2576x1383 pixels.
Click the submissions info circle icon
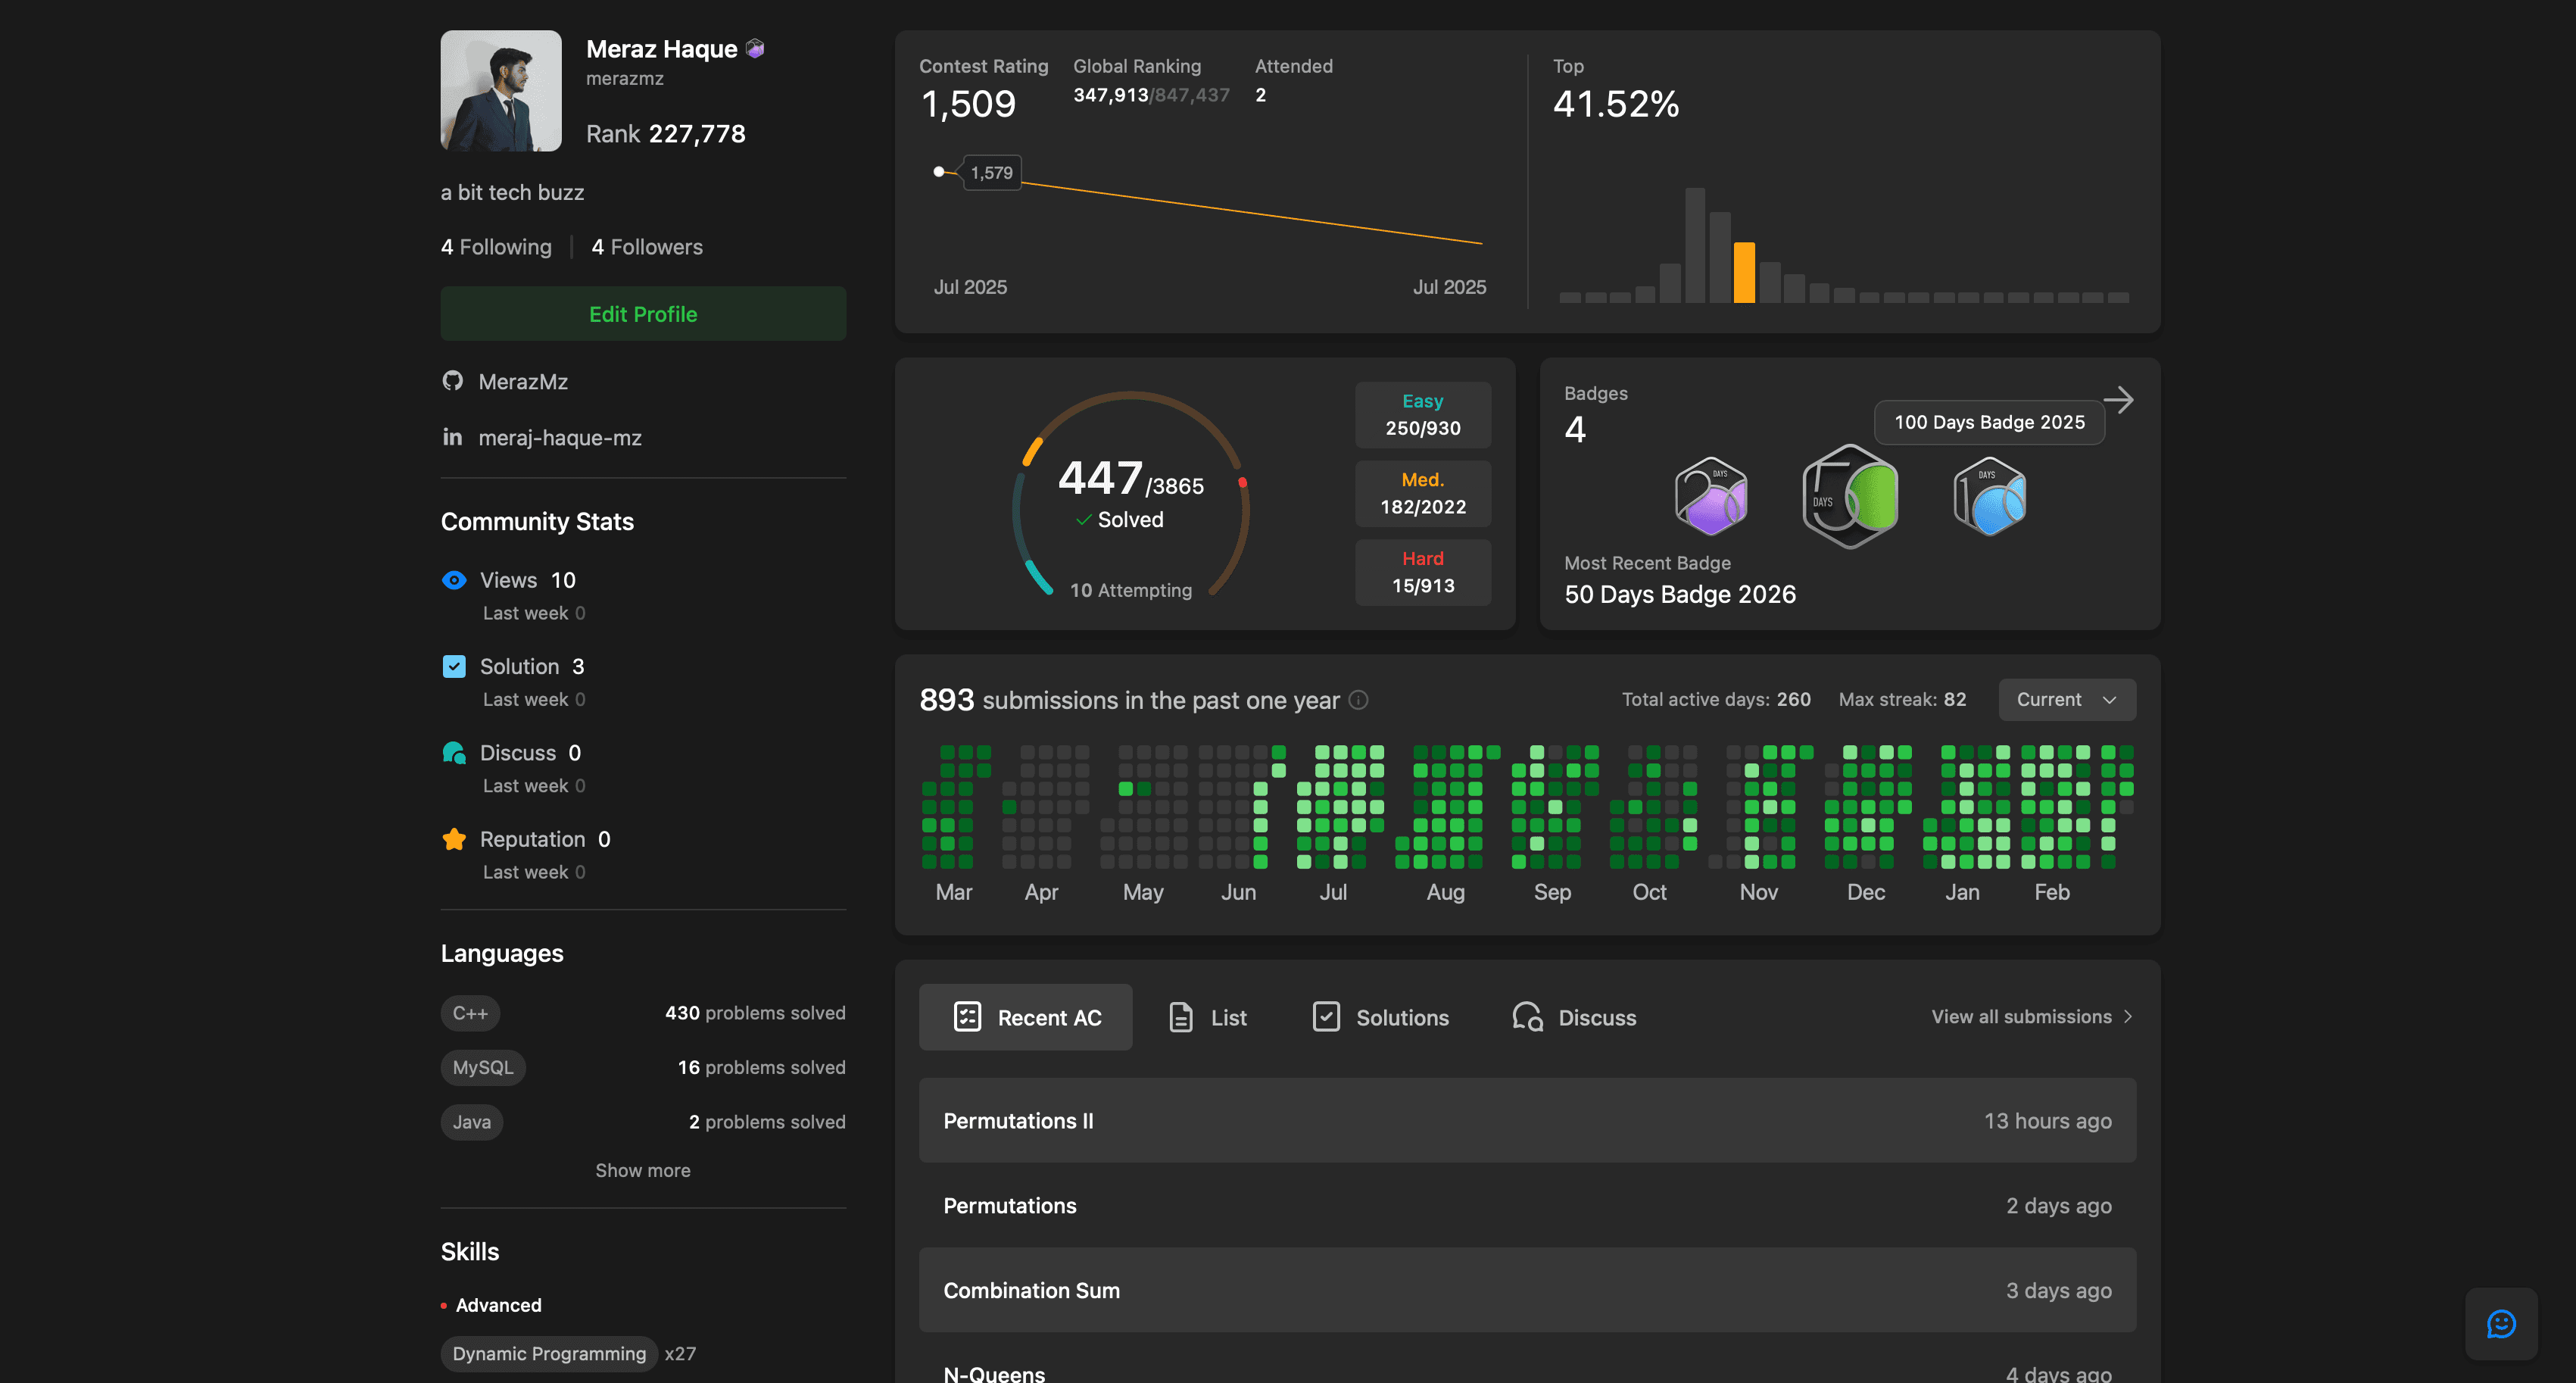pos(1358,700)
